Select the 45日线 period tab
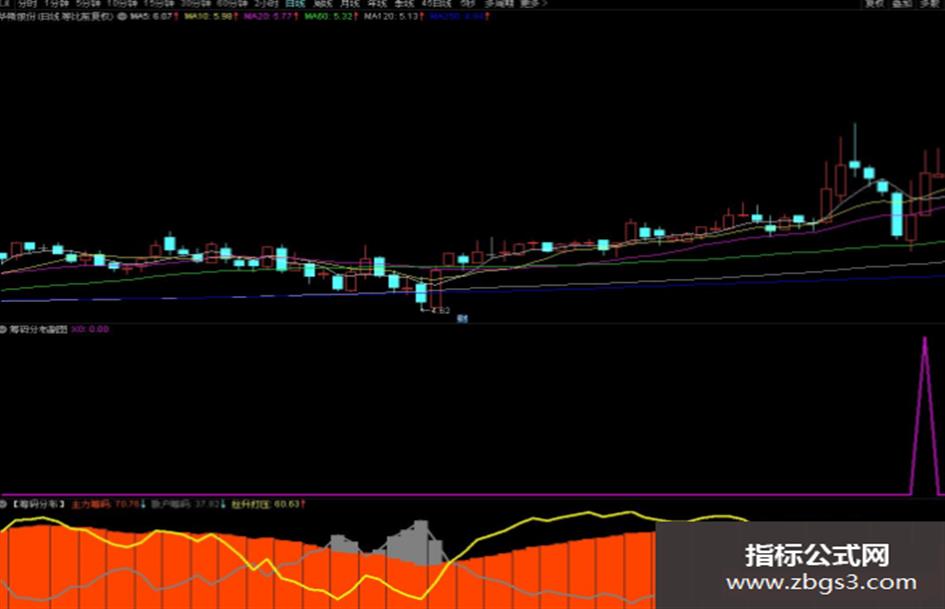Image resolution: width=945 pixels, height=609 pixels. click(436, 4)
